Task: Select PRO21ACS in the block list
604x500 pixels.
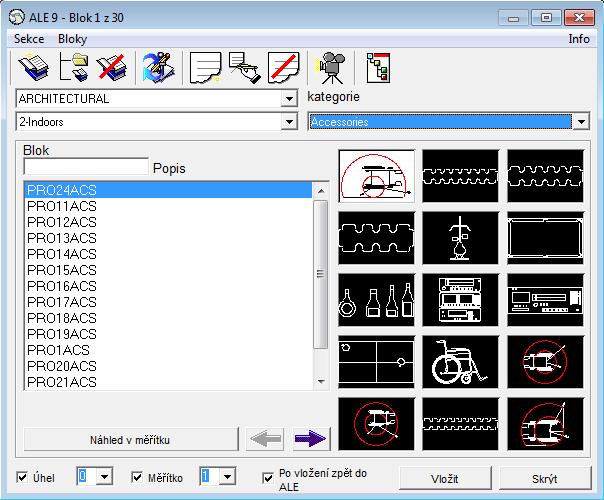Action: pos(168,382)
